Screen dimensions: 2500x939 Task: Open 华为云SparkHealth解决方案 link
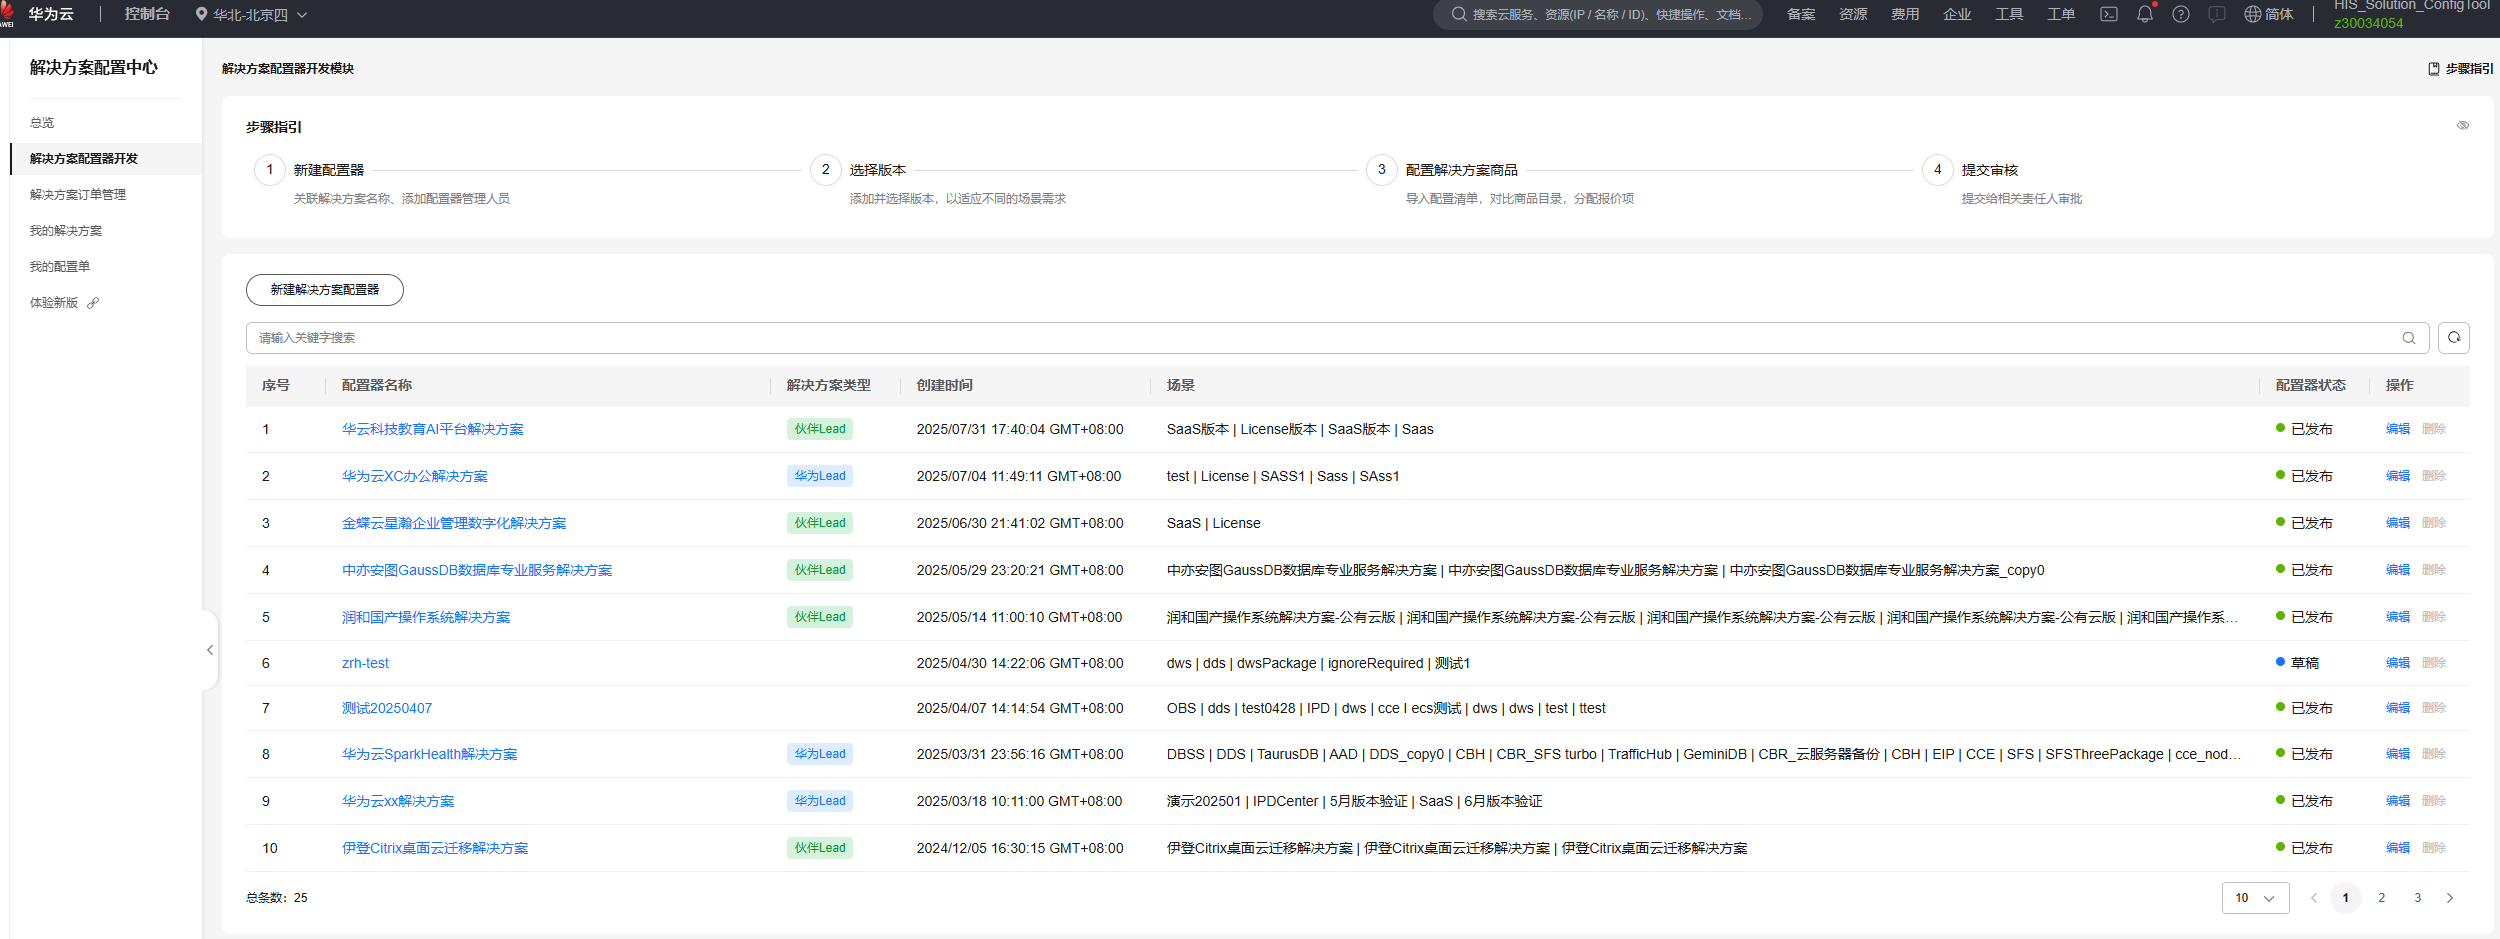(x=430, y=754)
